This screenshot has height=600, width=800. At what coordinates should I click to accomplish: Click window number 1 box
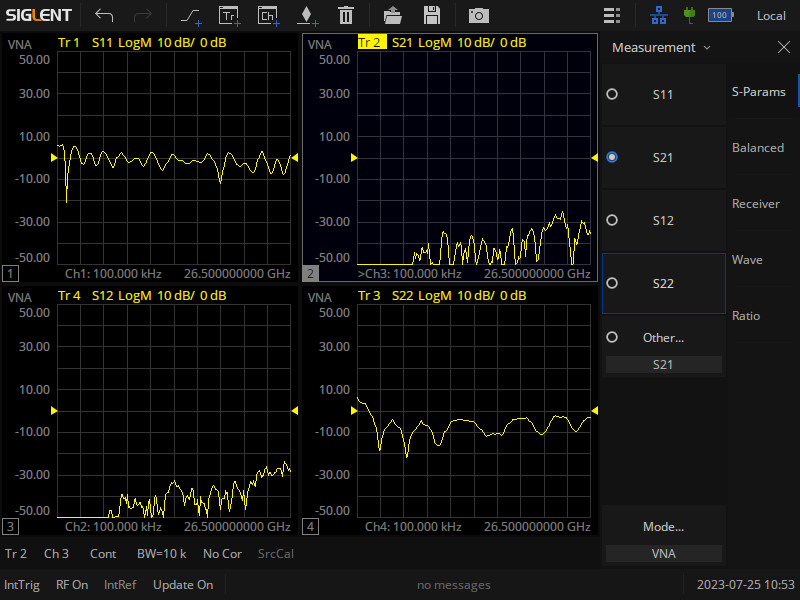[x=10, y=273]
